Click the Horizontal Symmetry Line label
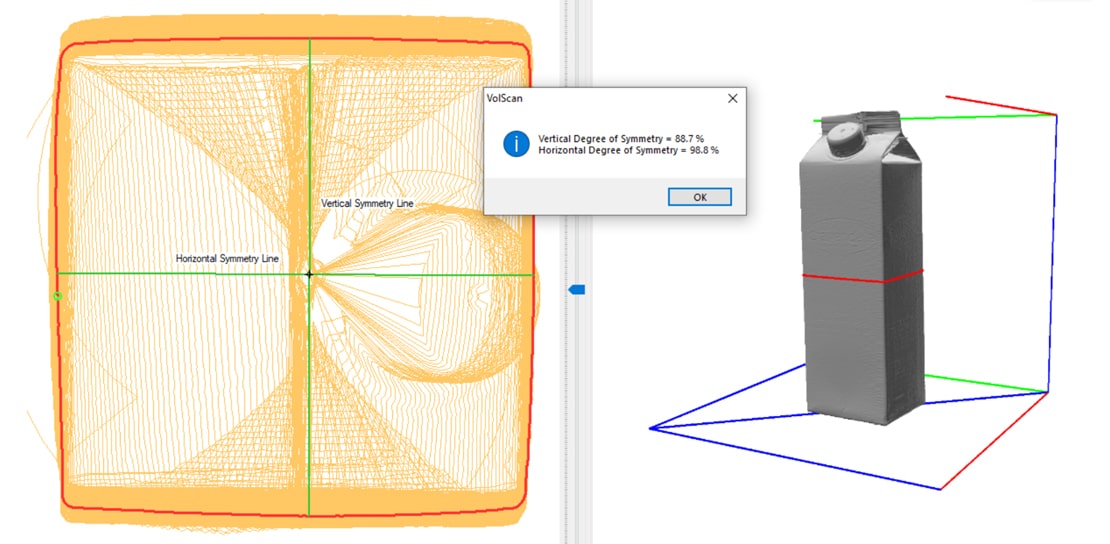The image size is (1110, 544). click(x=227, y=258)
